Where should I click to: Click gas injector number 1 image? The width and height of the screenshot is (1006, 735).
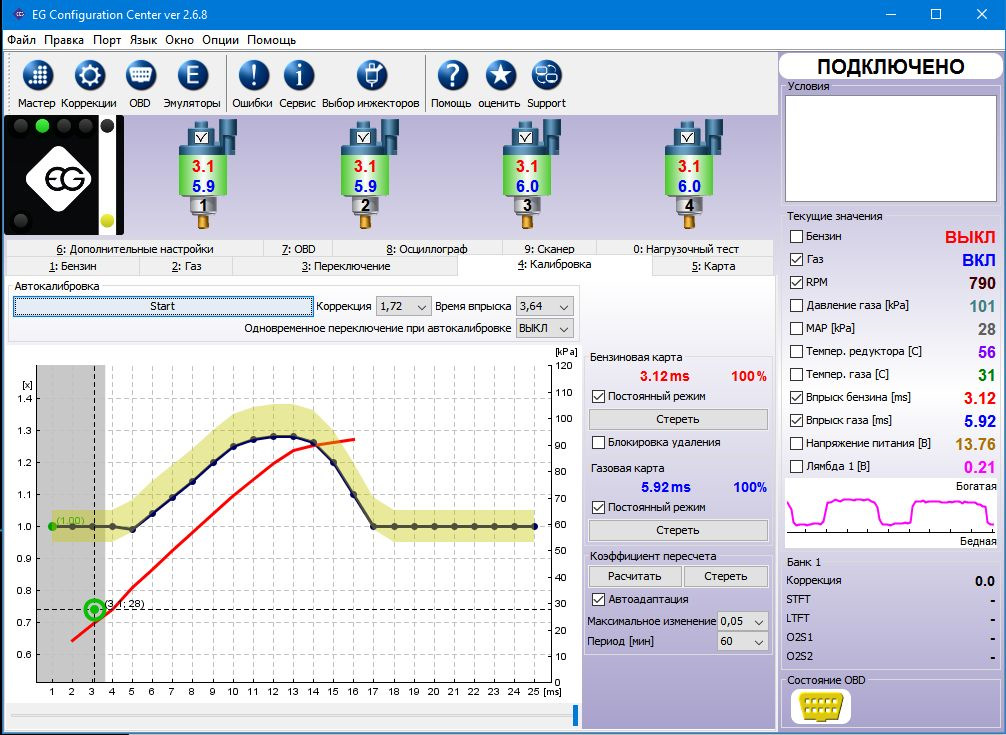pos(205,174)
